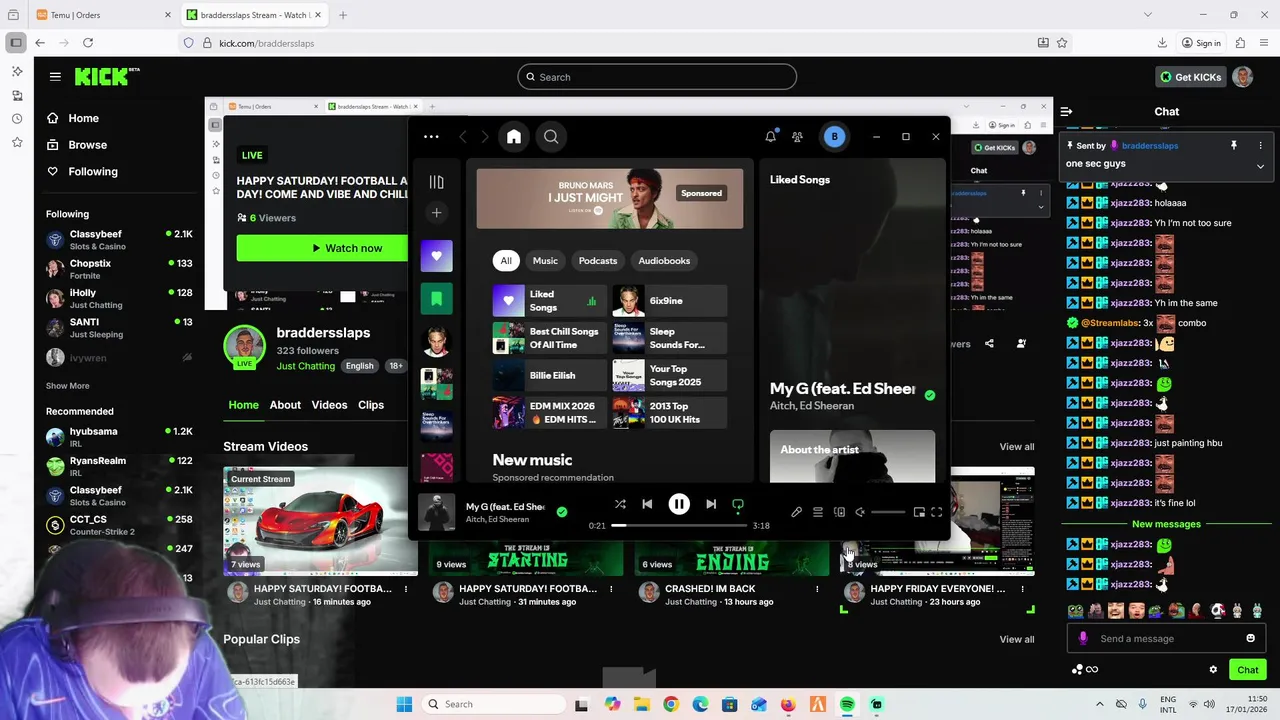
Task: Select the All filter chip in Spotify
Action: 506,261
